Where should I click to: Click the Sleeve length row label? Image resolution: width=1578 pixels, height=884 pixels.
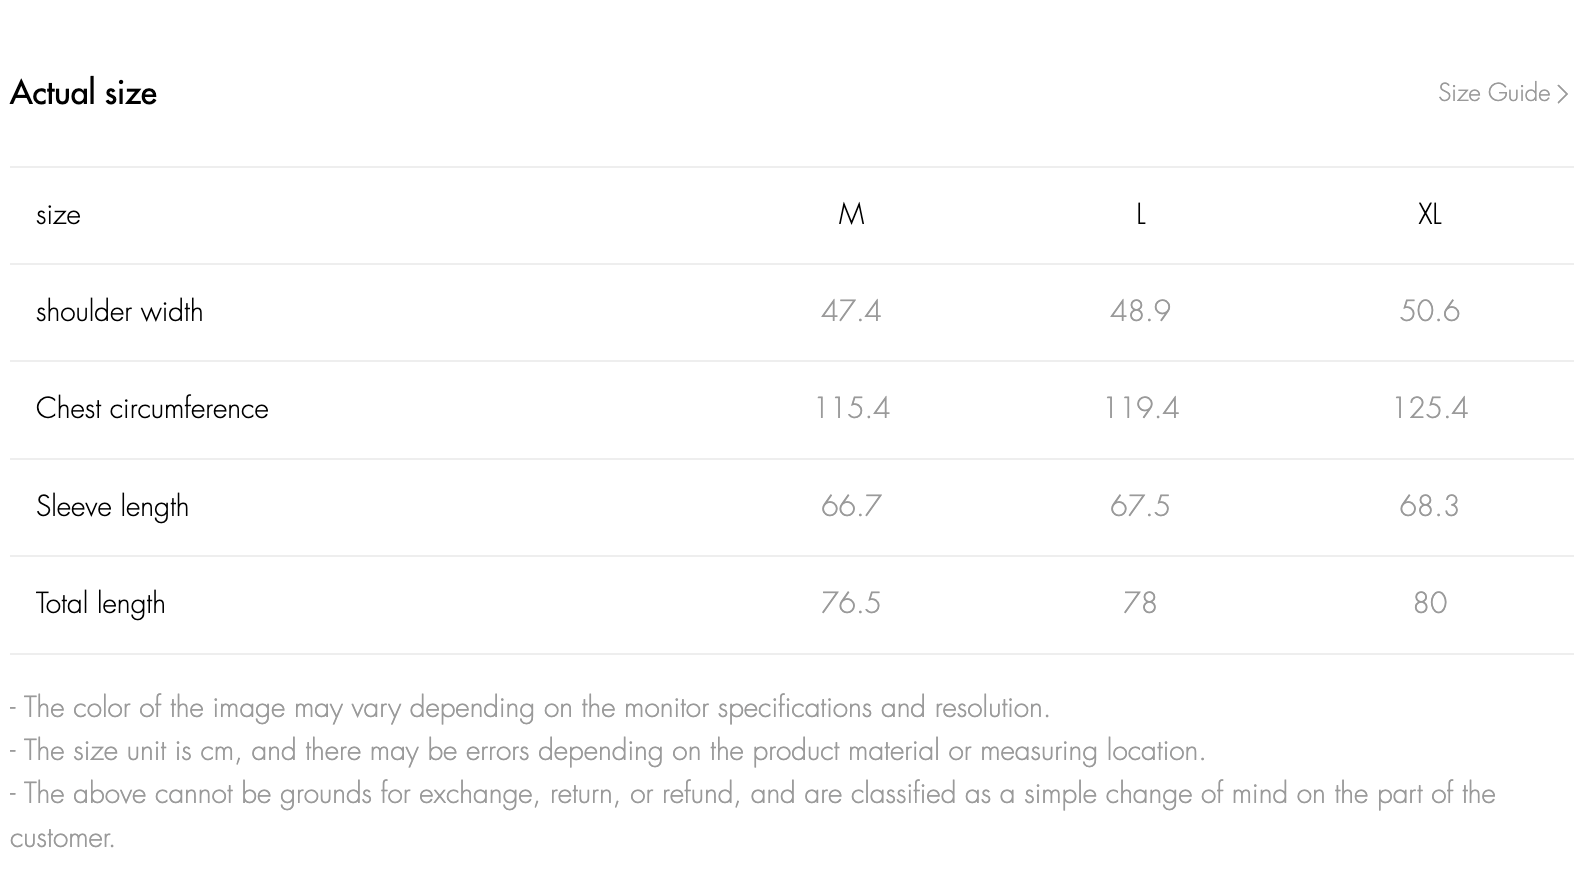(x=112, y=506)
